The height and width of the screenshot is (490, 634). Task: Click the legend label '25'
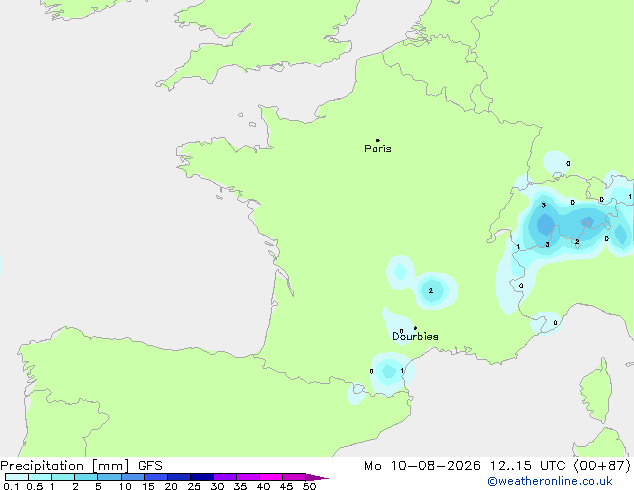[x=194, y=486]
